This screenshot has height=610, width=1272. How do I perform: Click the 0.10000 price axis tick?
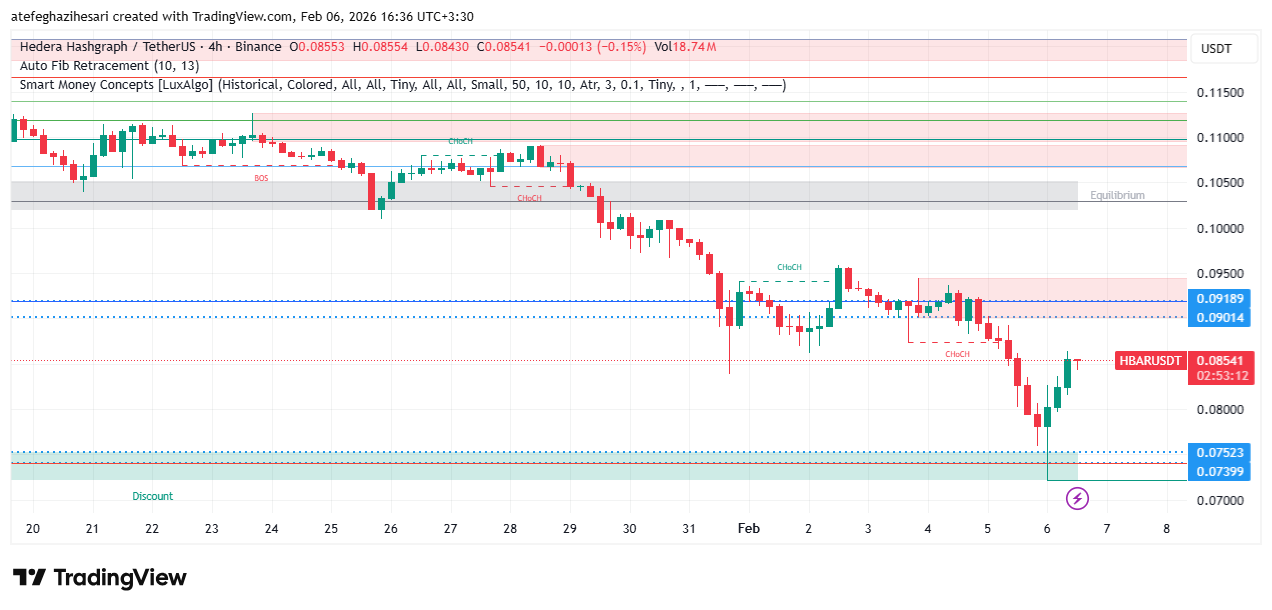pyautogui.click(x=1220, y=228)
